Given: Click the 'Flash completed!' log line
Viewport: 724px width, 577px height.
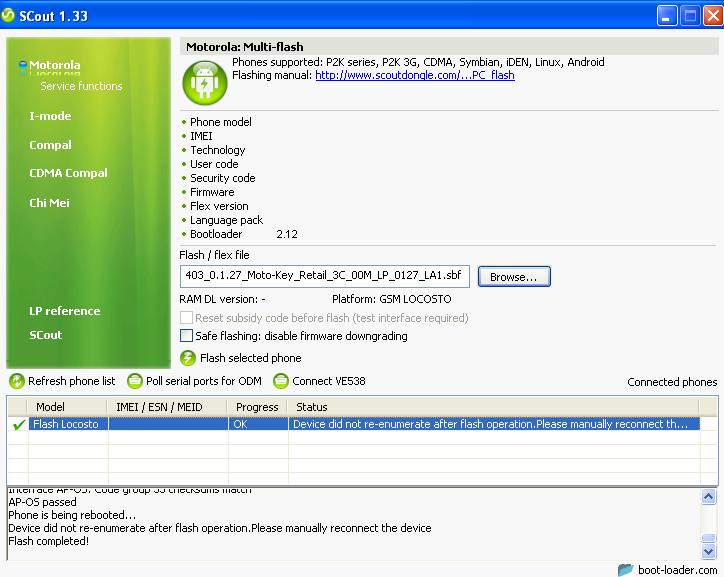Looking at the screenshot, I should [x=48, y=541].
